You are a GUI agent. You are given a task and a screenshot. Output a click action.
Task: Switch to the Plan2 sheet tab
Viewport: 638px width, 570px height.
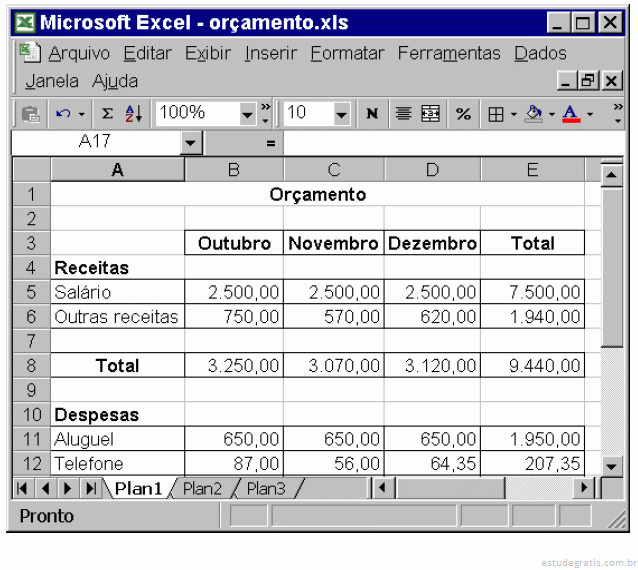(202, 488)
